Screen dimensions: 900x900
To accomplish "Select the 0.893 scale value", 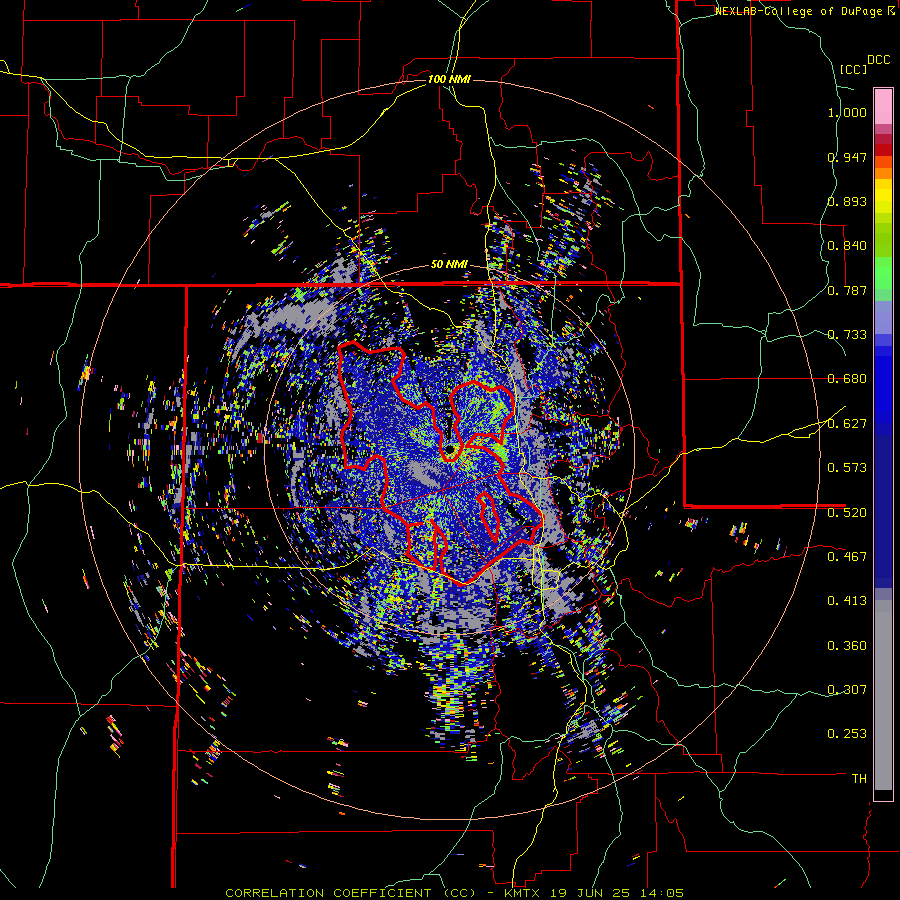I will (847, 201).
